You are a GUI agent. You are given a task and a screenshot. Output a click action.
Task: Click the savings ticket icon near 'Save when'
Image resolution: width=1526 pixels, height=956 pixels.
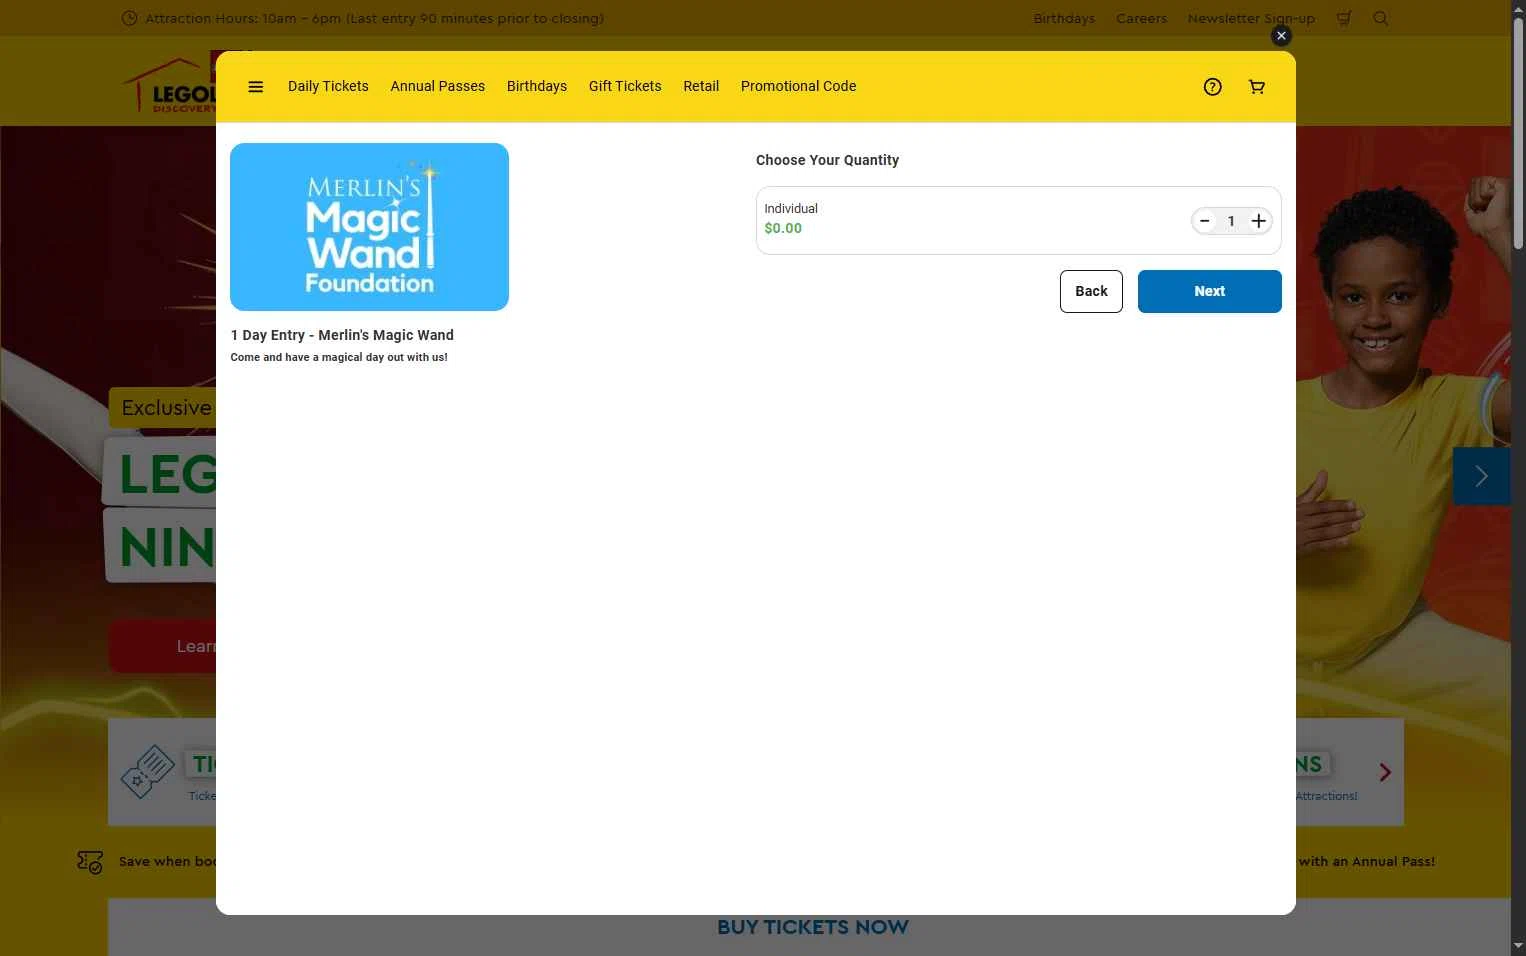90,861
